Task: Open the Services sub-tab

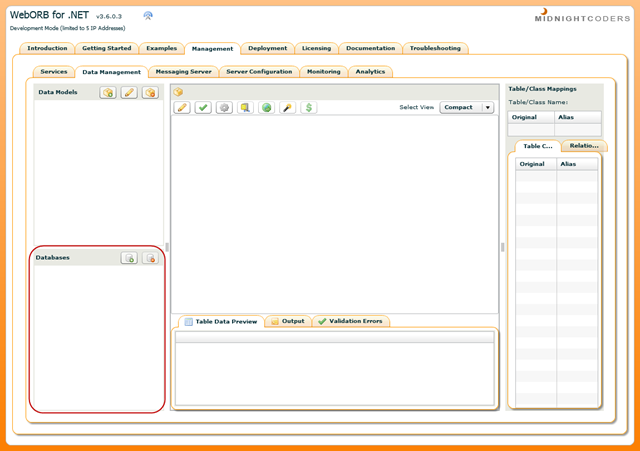Action: click(x=53, y=71)
